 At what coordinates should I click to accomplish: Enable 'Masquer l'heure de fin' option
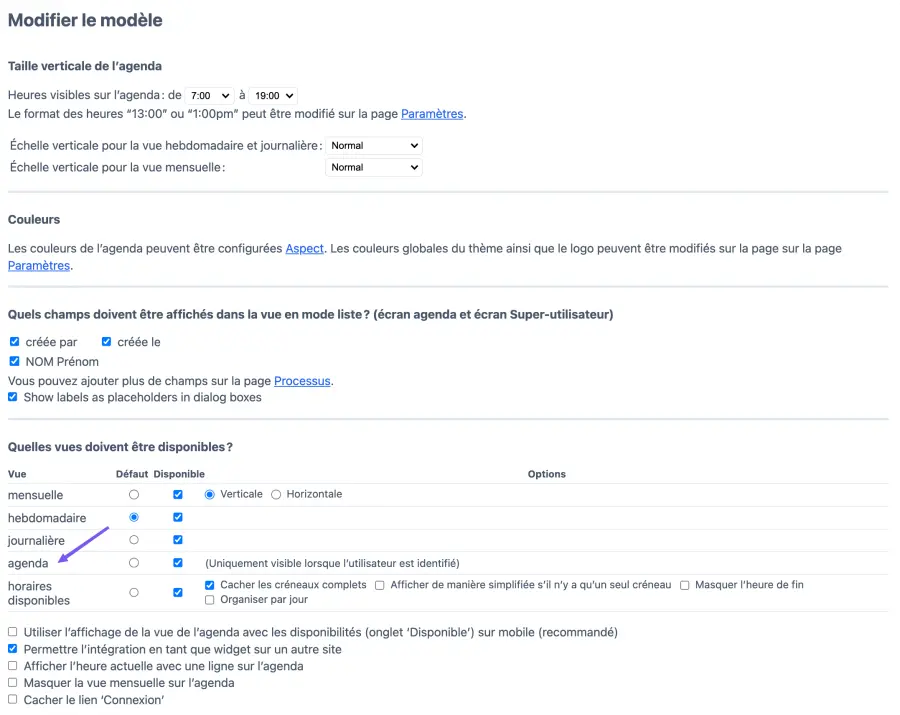coord(685,585)
